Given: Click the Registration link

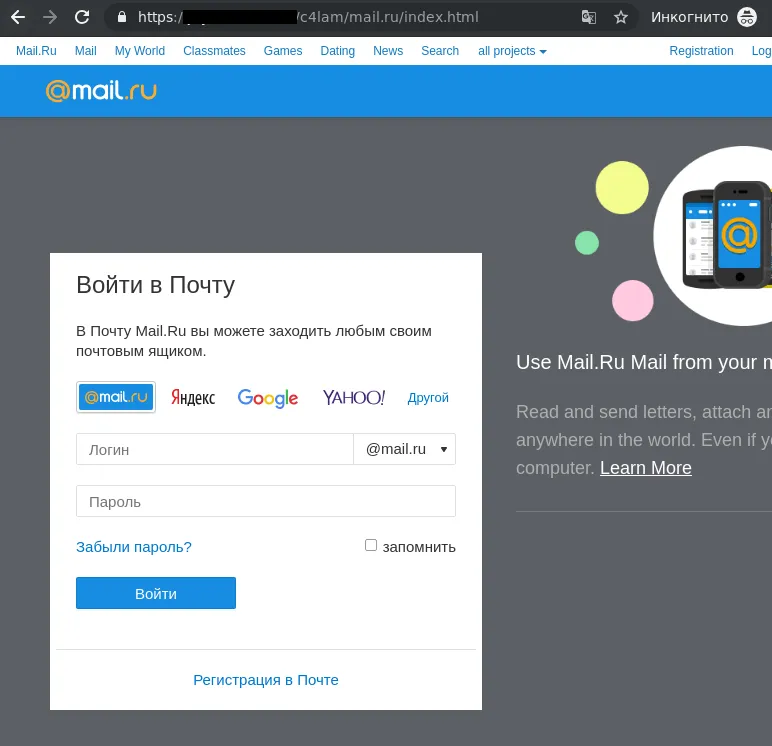Looking at the screenshot, I should [701, 51].
